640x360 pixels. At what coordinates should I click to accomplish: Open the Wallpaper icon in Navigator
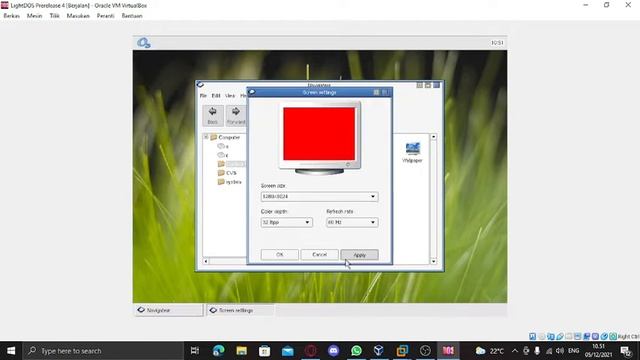coord(412,152)
